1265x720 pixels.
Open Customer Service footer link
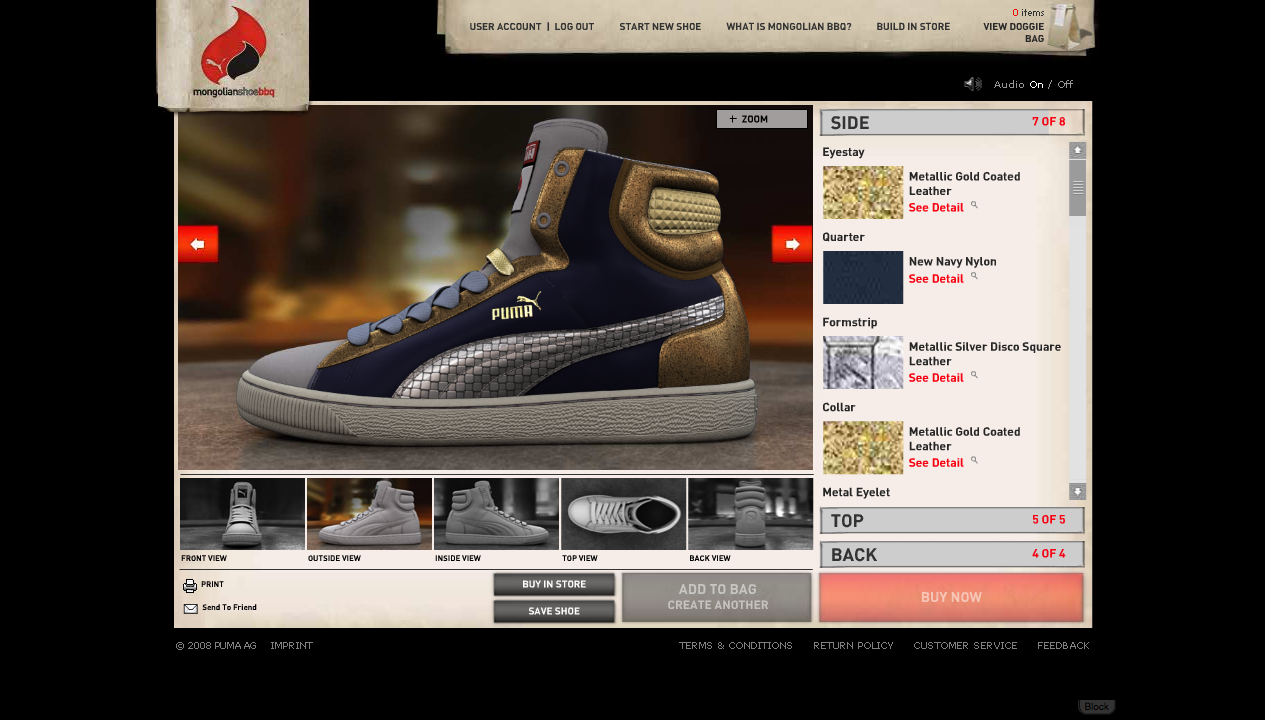[965, 646]
